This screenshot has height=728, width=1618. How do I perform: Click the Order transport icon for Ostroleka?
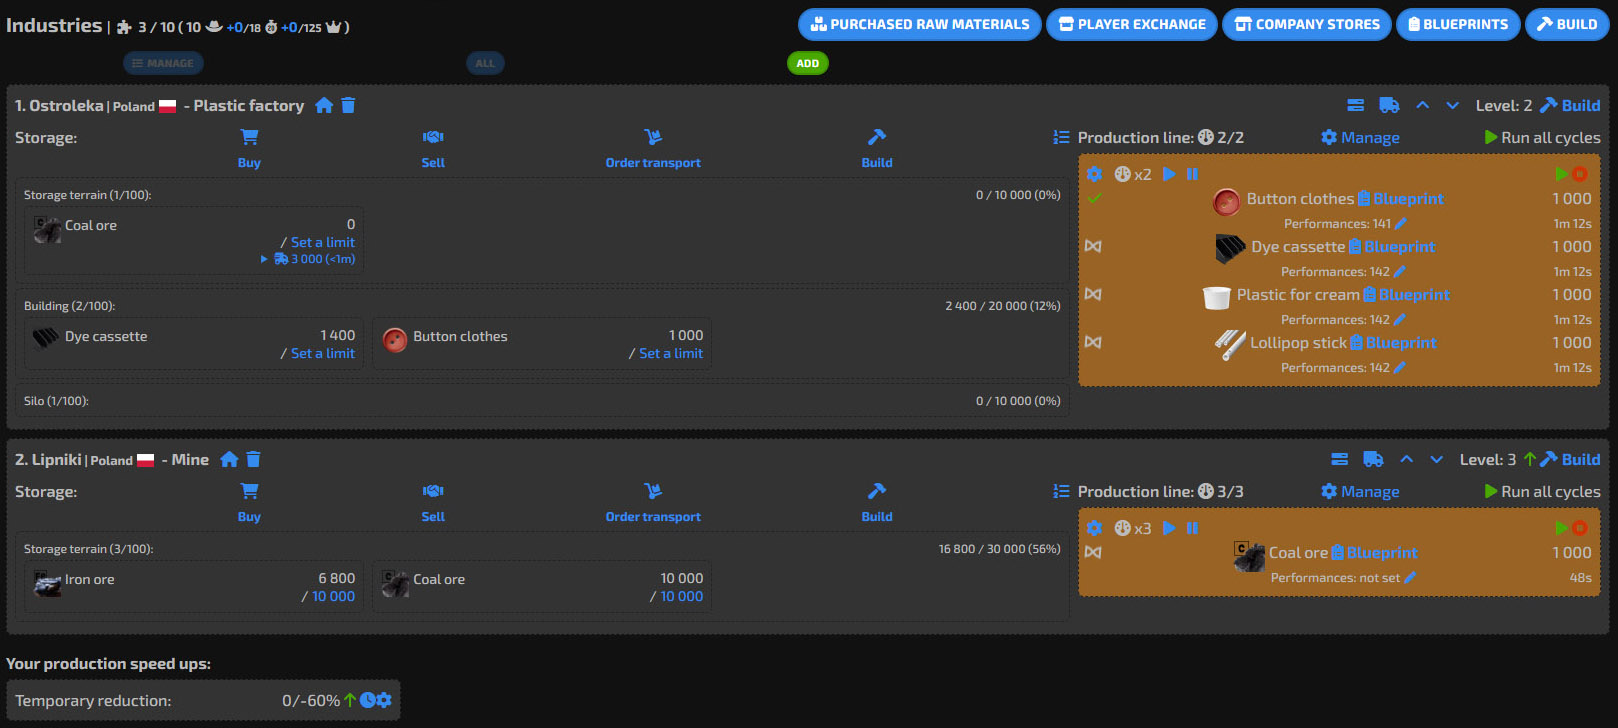[653, 137]
